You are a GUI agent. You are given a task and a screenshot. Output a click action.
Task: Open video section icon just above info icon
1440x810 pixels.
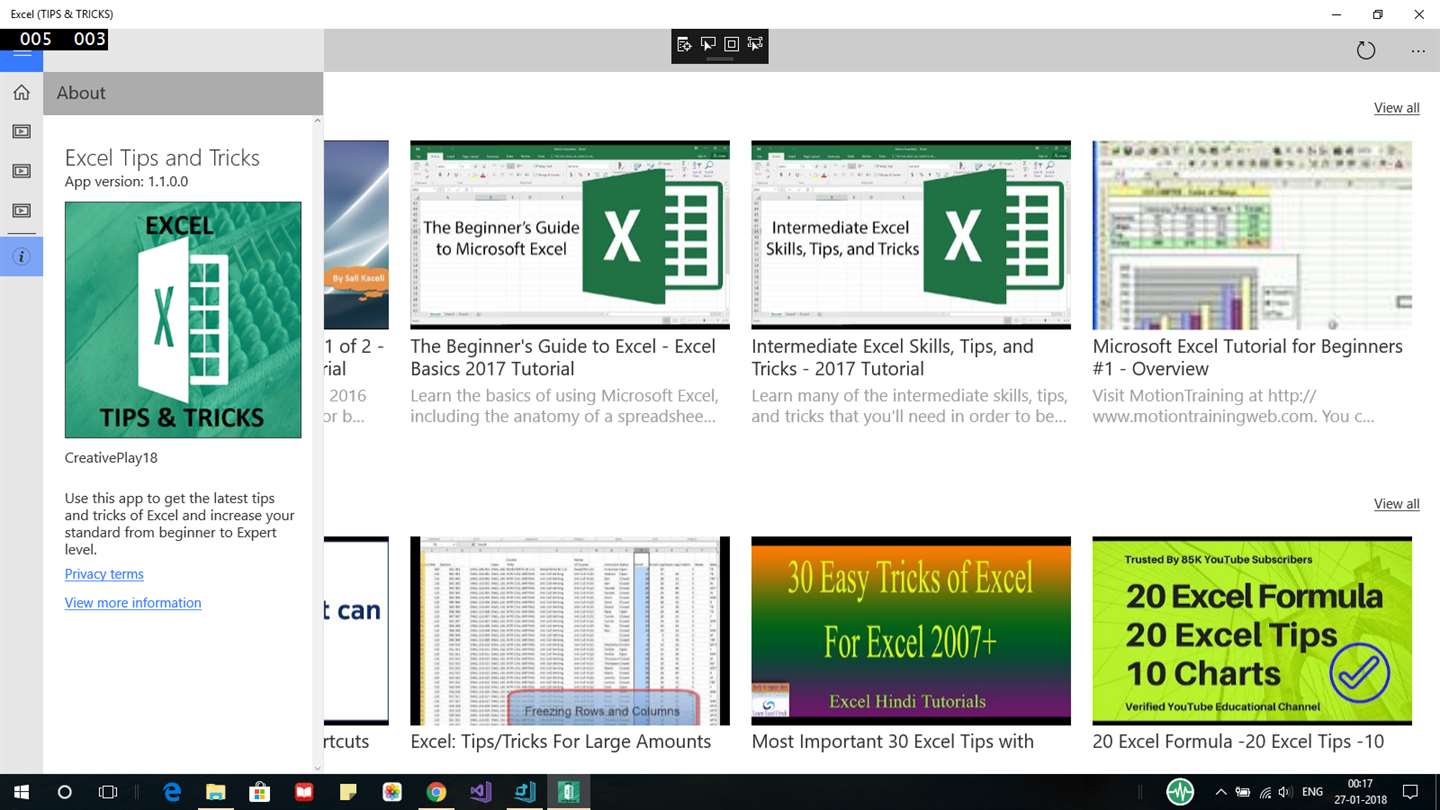(x=21, y=211)
